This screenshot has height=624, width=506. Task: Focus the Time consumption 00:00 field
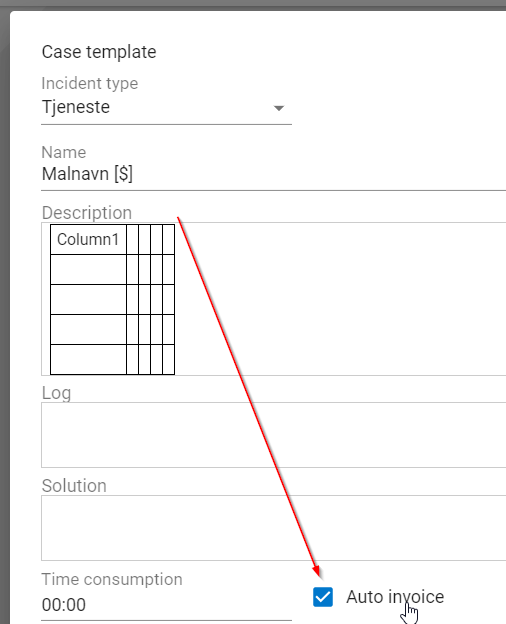click(x=166, y=605)
